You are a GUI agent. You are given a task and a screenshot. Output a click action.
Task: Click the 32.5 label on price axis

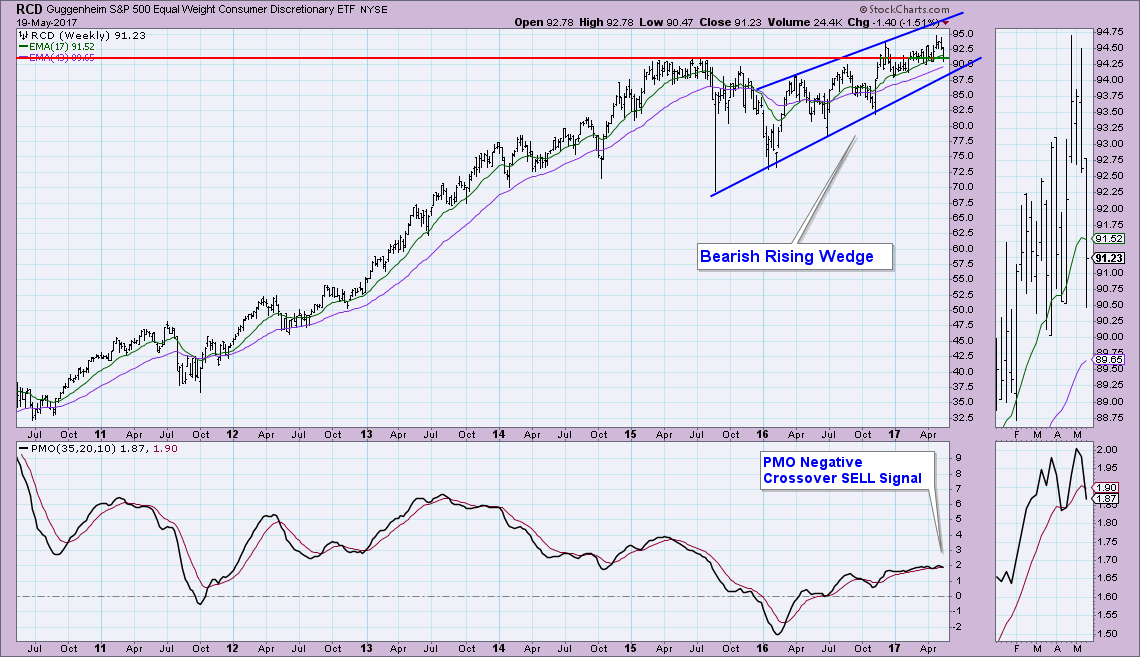(963, 418)
